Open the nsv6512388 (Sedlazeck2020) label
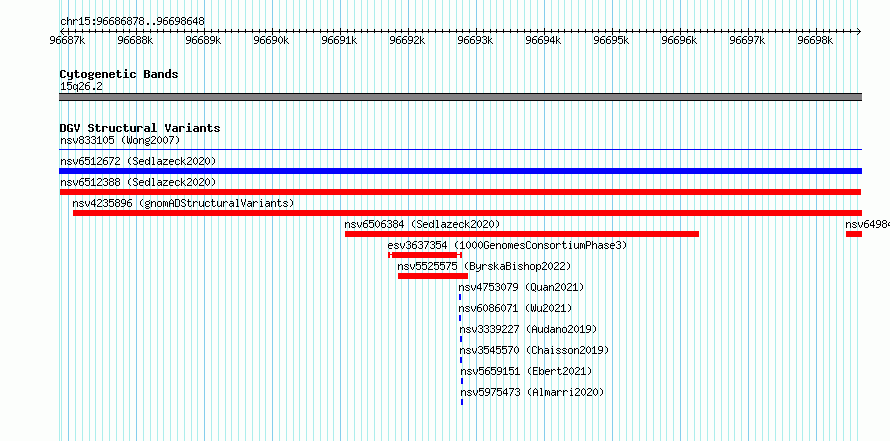This screenshot has width=890, height=441. (138, 182)
